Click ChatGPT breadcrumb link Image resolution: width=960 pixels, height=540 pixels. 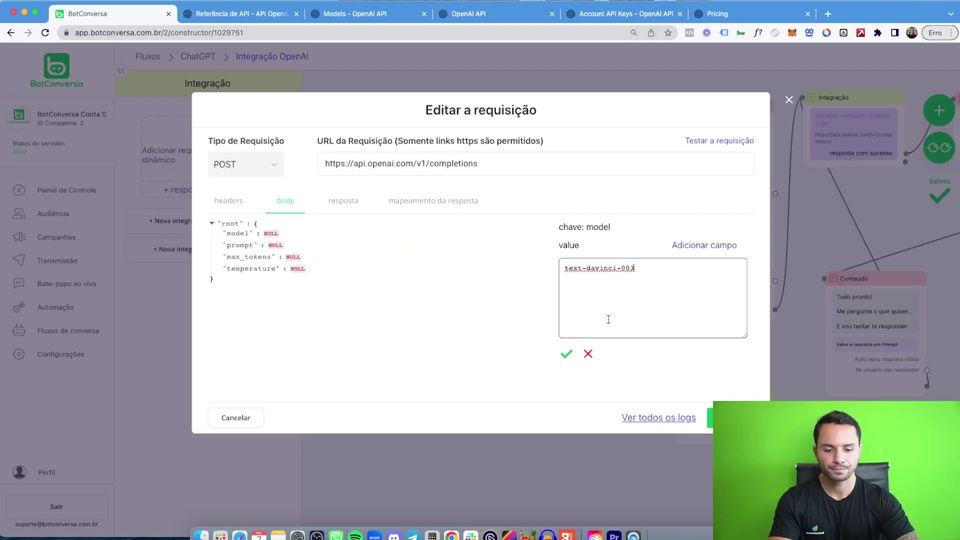coord(198,56)
